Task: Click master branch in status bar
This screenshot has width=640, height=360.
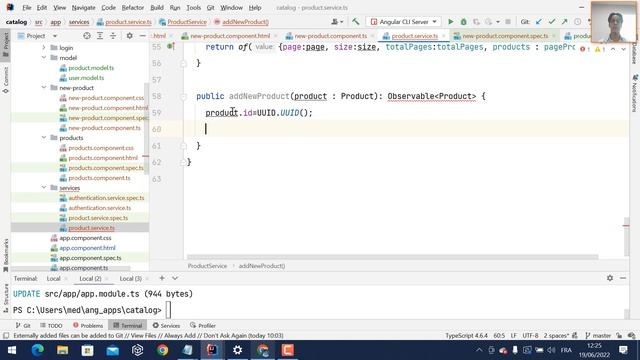Action: (x=598, y=336)
